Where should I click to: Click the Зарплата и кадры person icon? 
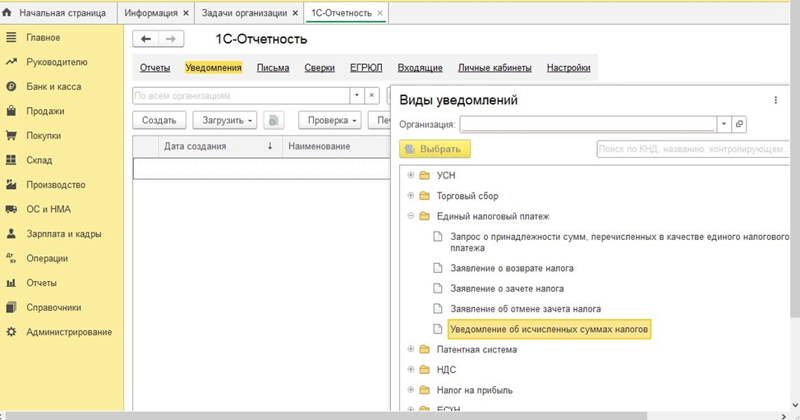[x=11, y=233]
